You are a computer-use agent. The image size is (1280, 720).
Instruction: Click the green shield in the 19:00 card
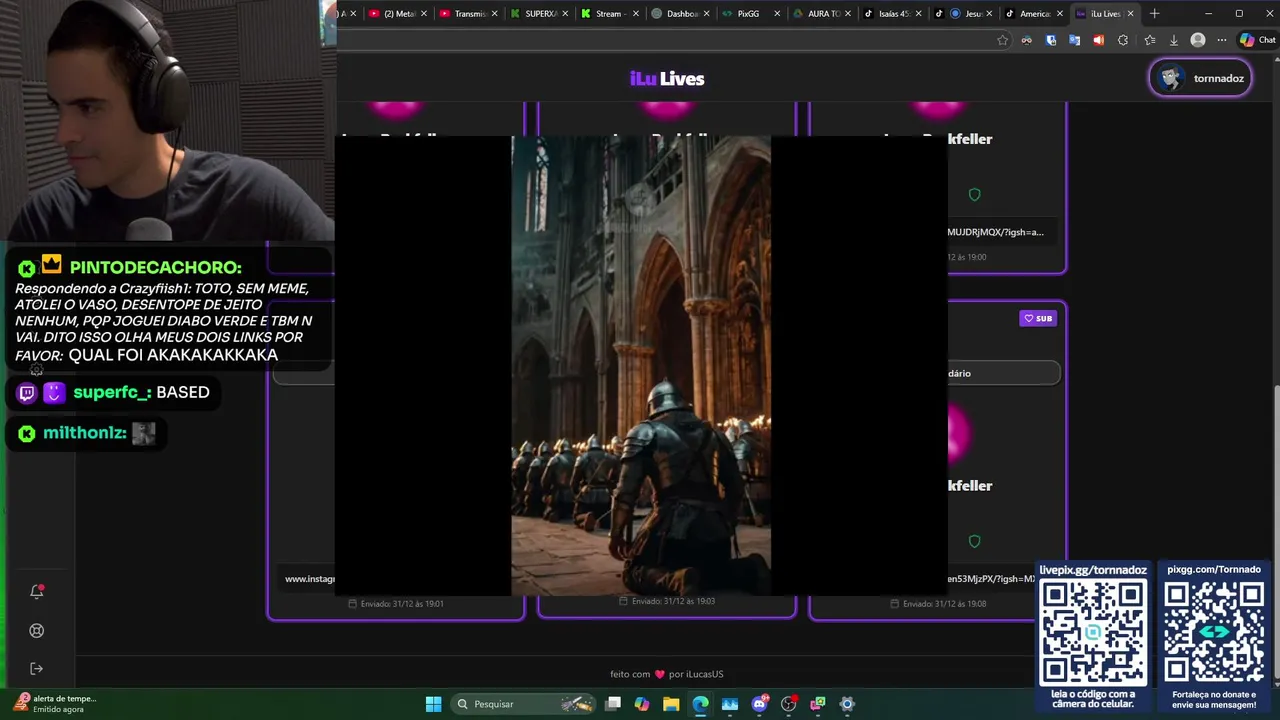[974, 195]
